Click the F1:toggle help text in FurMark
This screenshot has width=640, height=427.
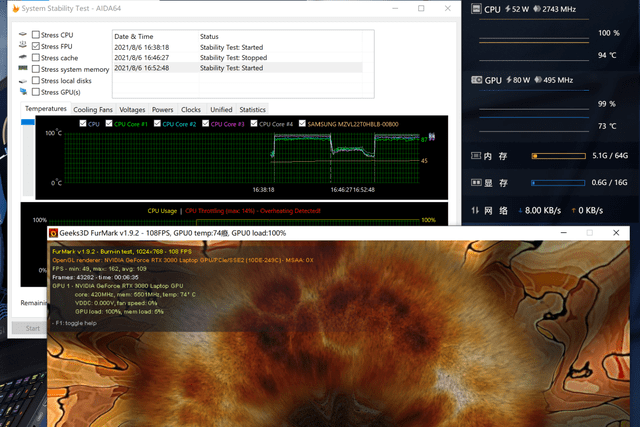point(74,323)
